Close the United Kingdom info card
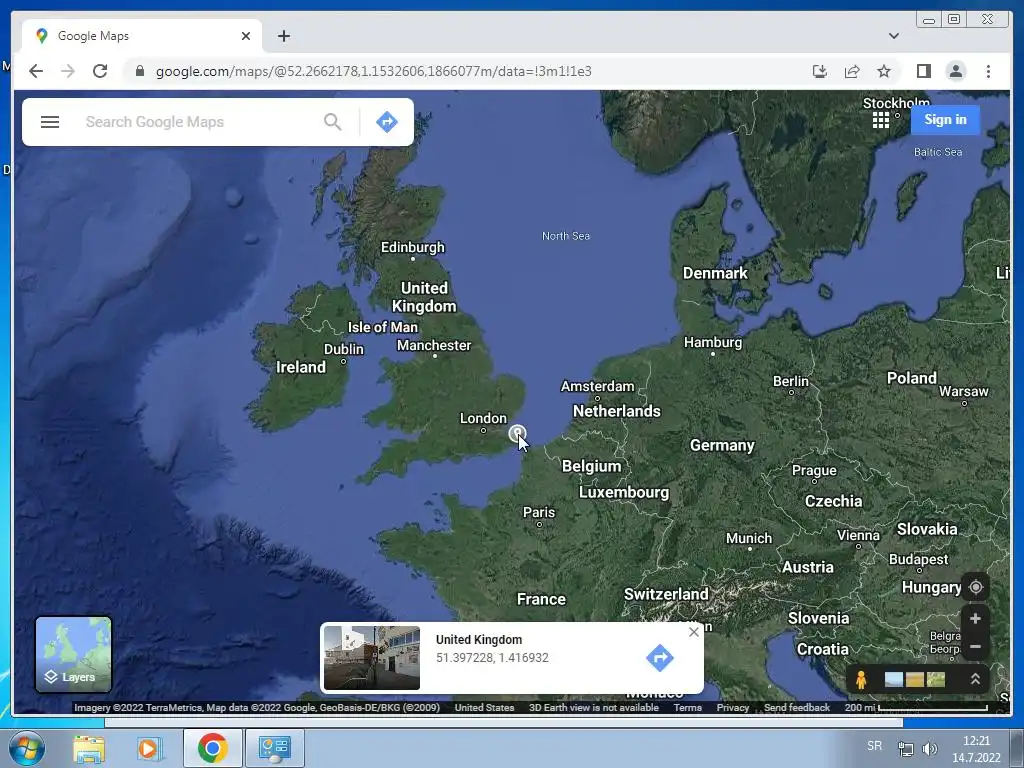 tap(694, 632)
